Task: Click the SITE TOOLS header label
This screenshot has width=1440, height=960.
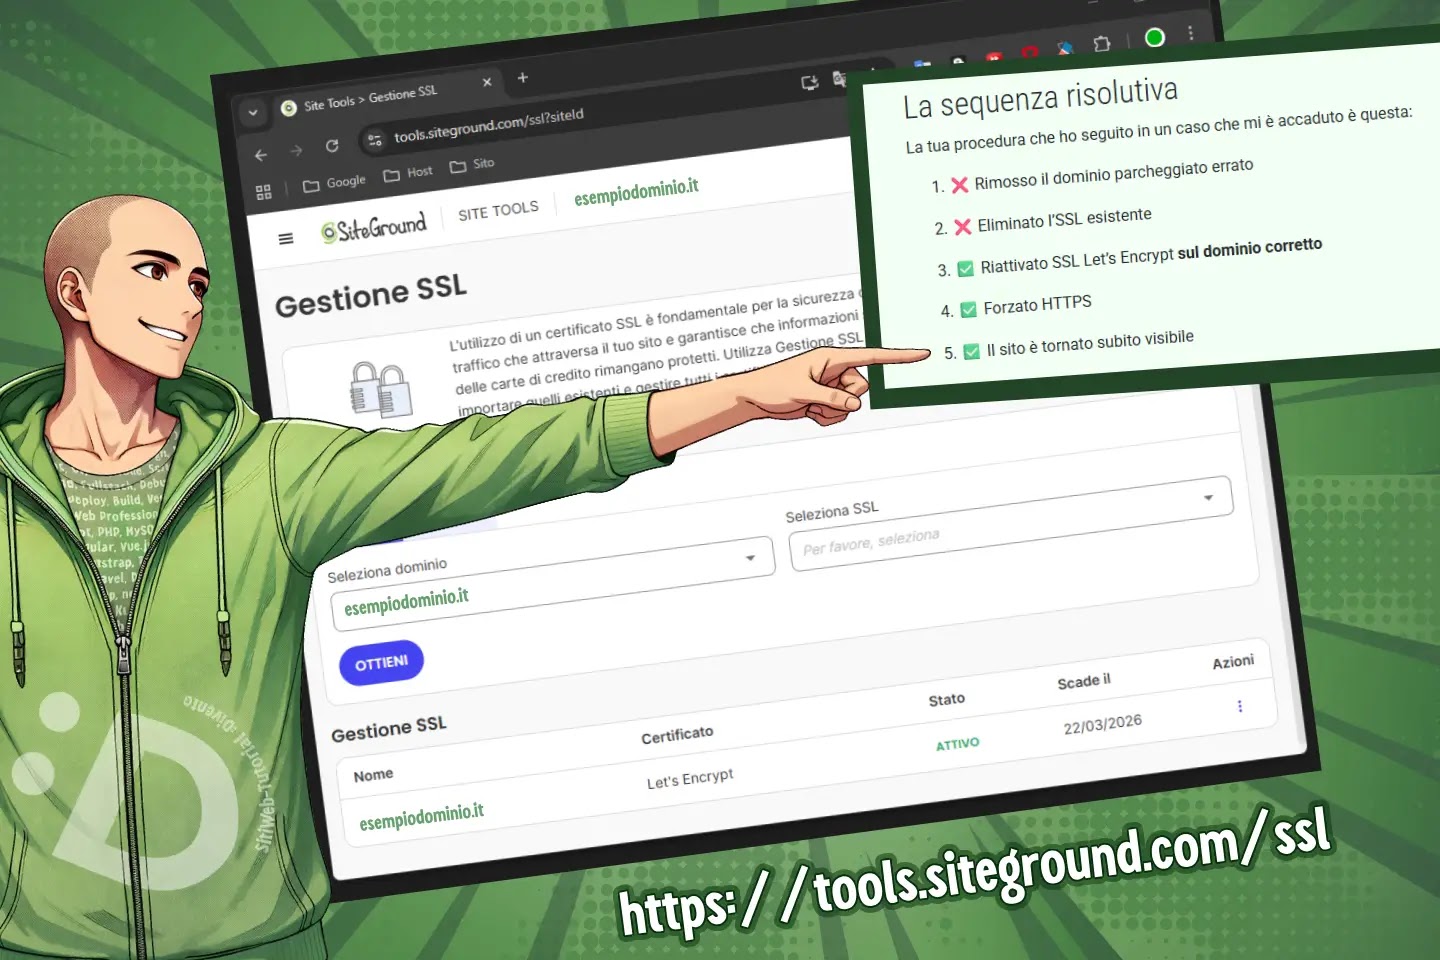Action: [x=498, y=210]
